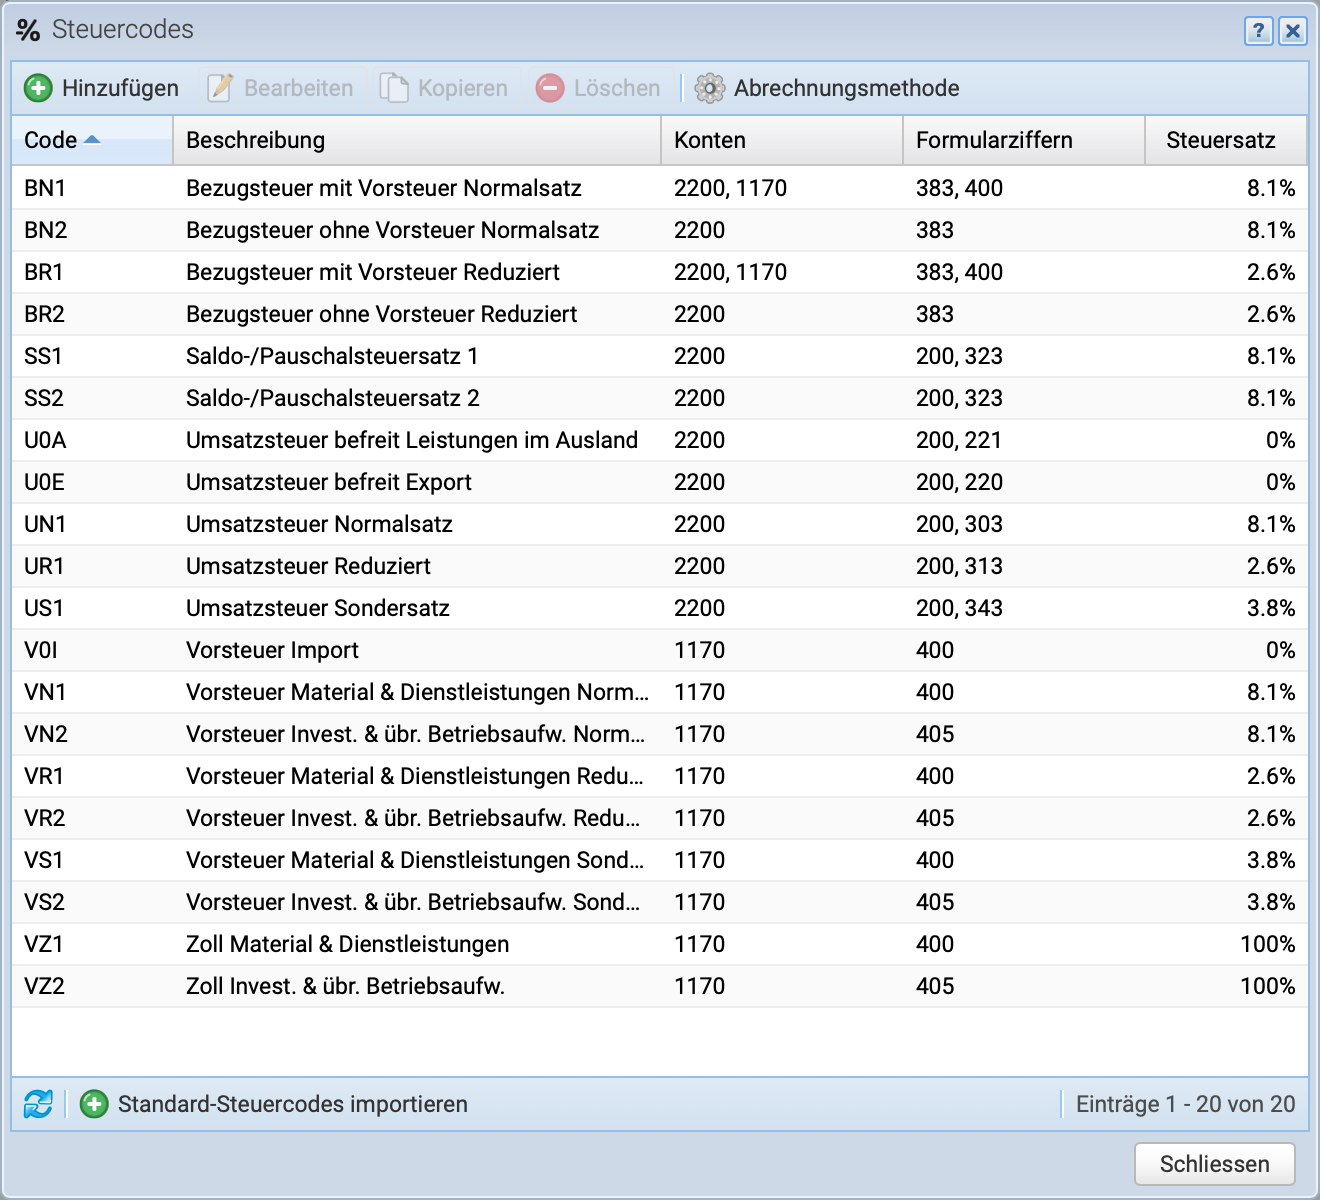
Task: Sort by the Code column header
Action: pos(92,140)
